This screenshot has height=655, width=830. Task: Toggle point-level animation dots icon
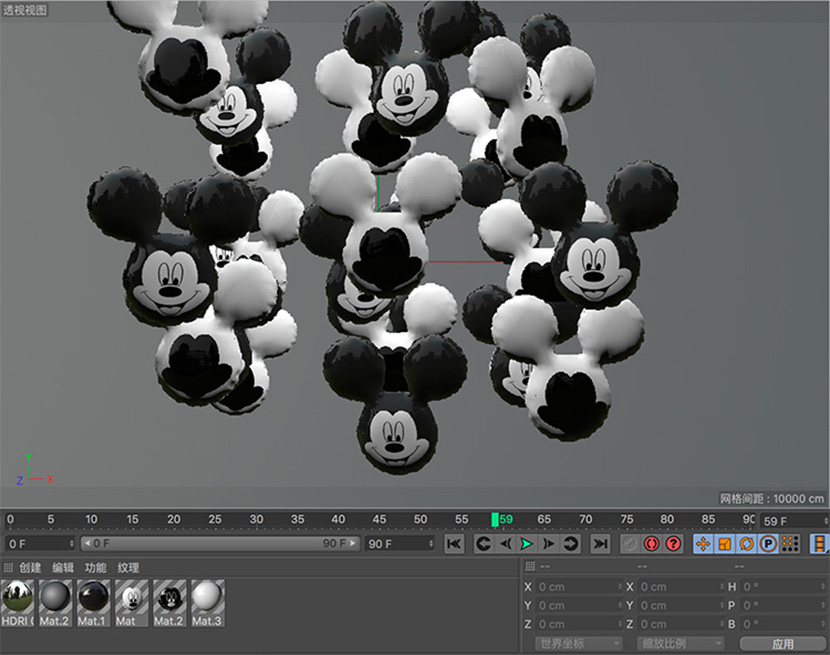(790, 544)
